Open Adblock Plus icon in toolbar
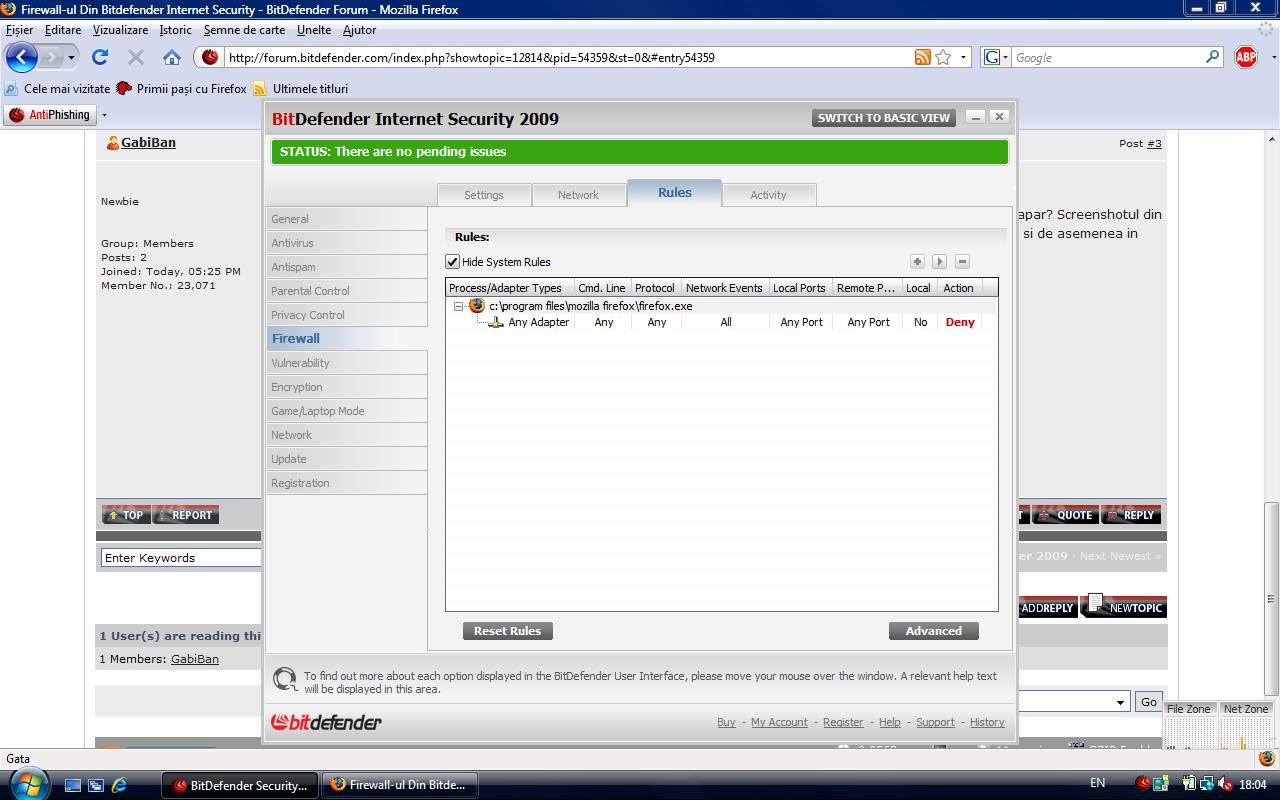This screenshot has height=800, width=1280. point(1246,57)
